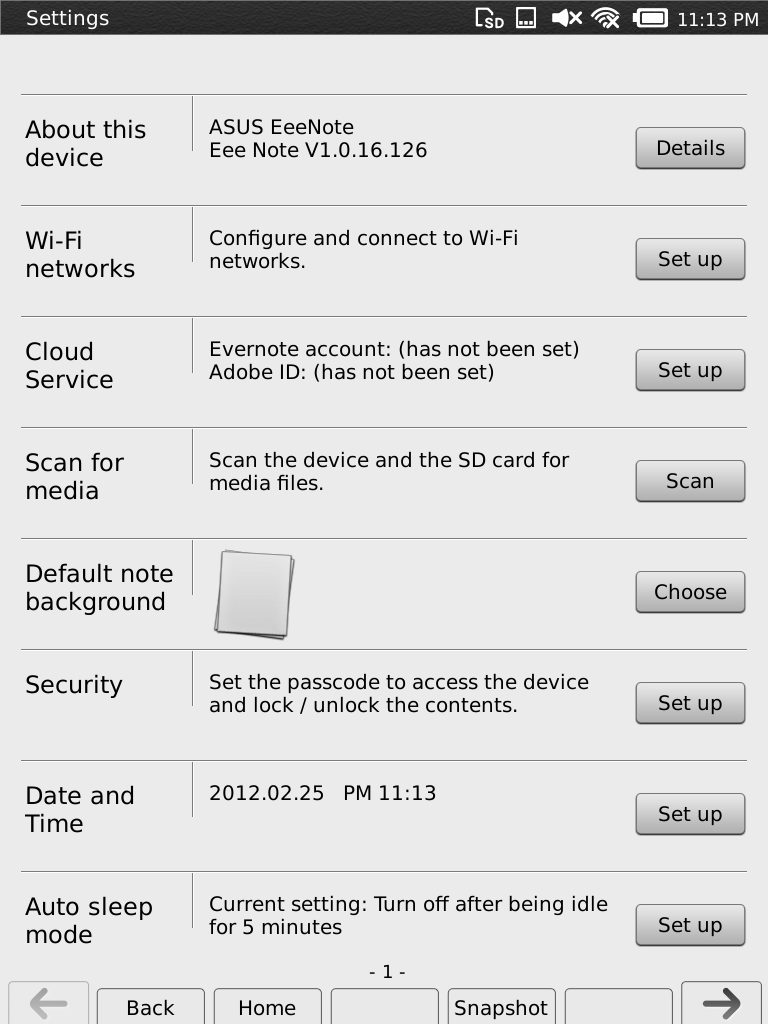Set up Cloud Service accounts
Viewport: 768px width, 1024px height.
(690, 370)
